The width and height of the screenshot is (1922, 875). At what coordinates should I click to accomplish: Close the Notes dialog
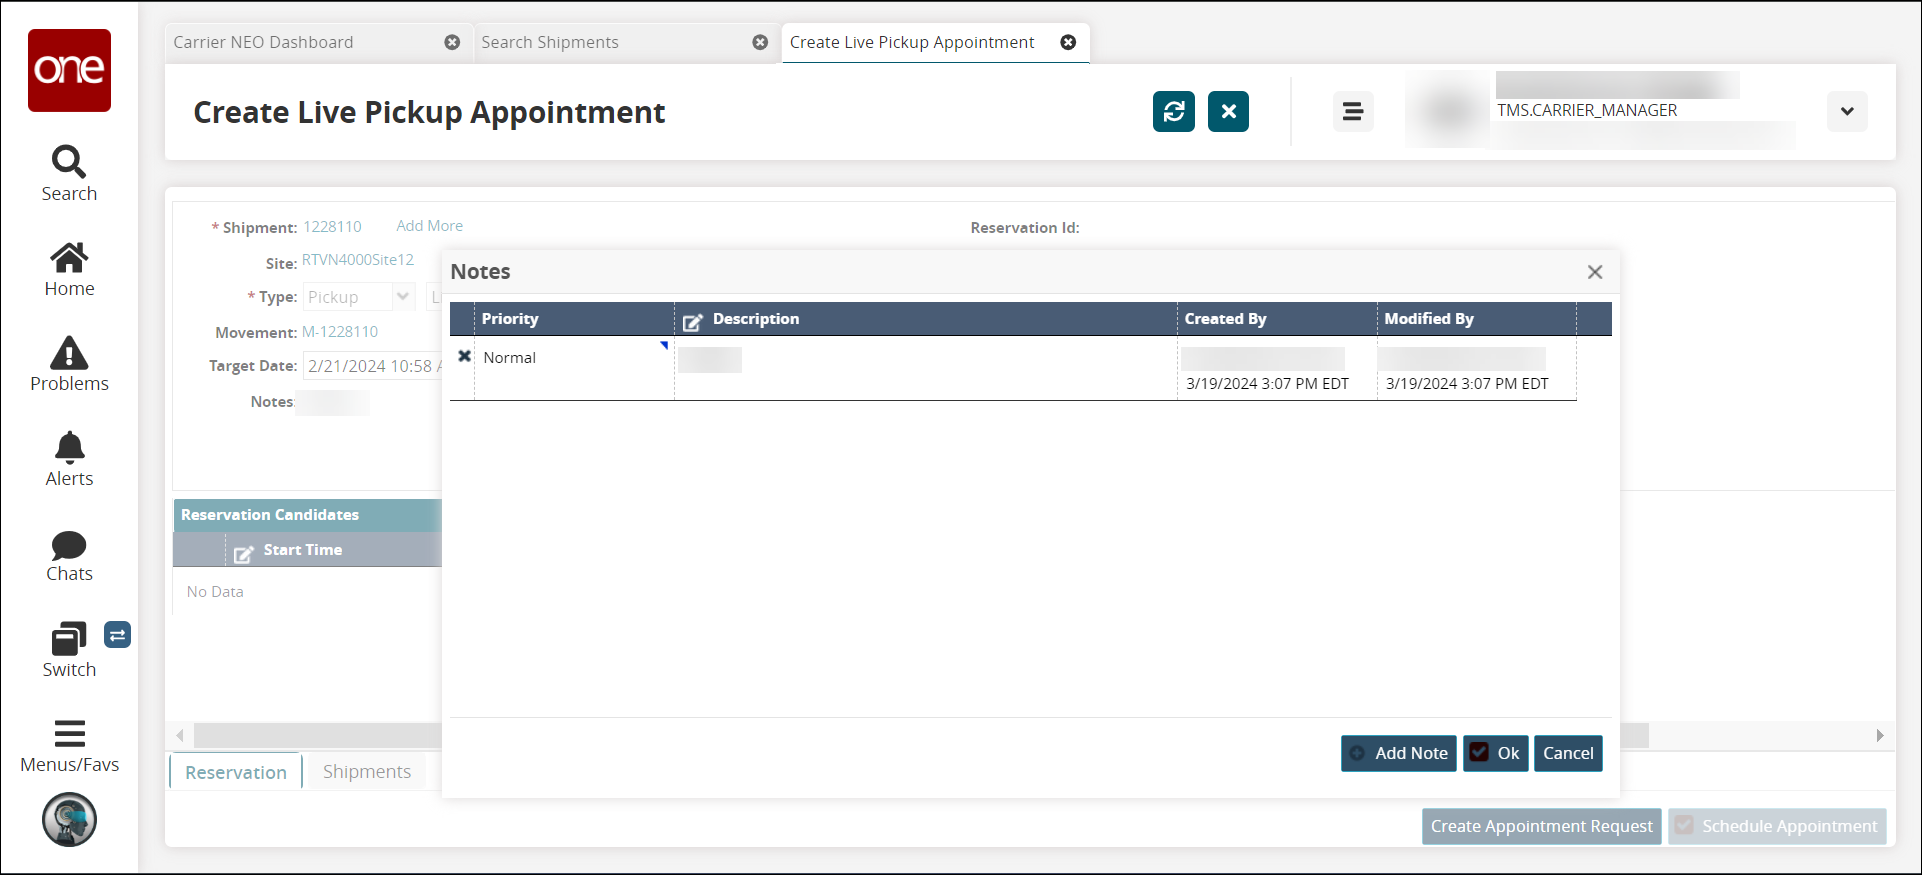click(1595, 272)
